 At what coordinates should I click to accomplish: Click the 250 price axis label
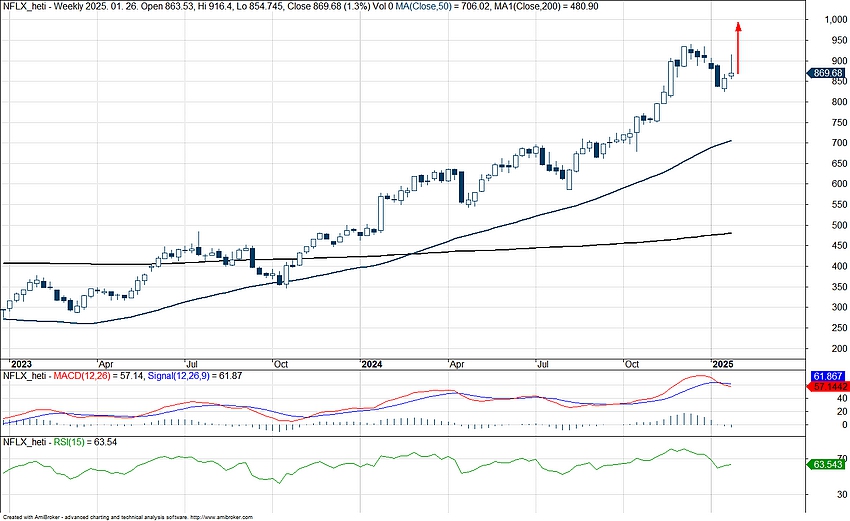(840, 328)
